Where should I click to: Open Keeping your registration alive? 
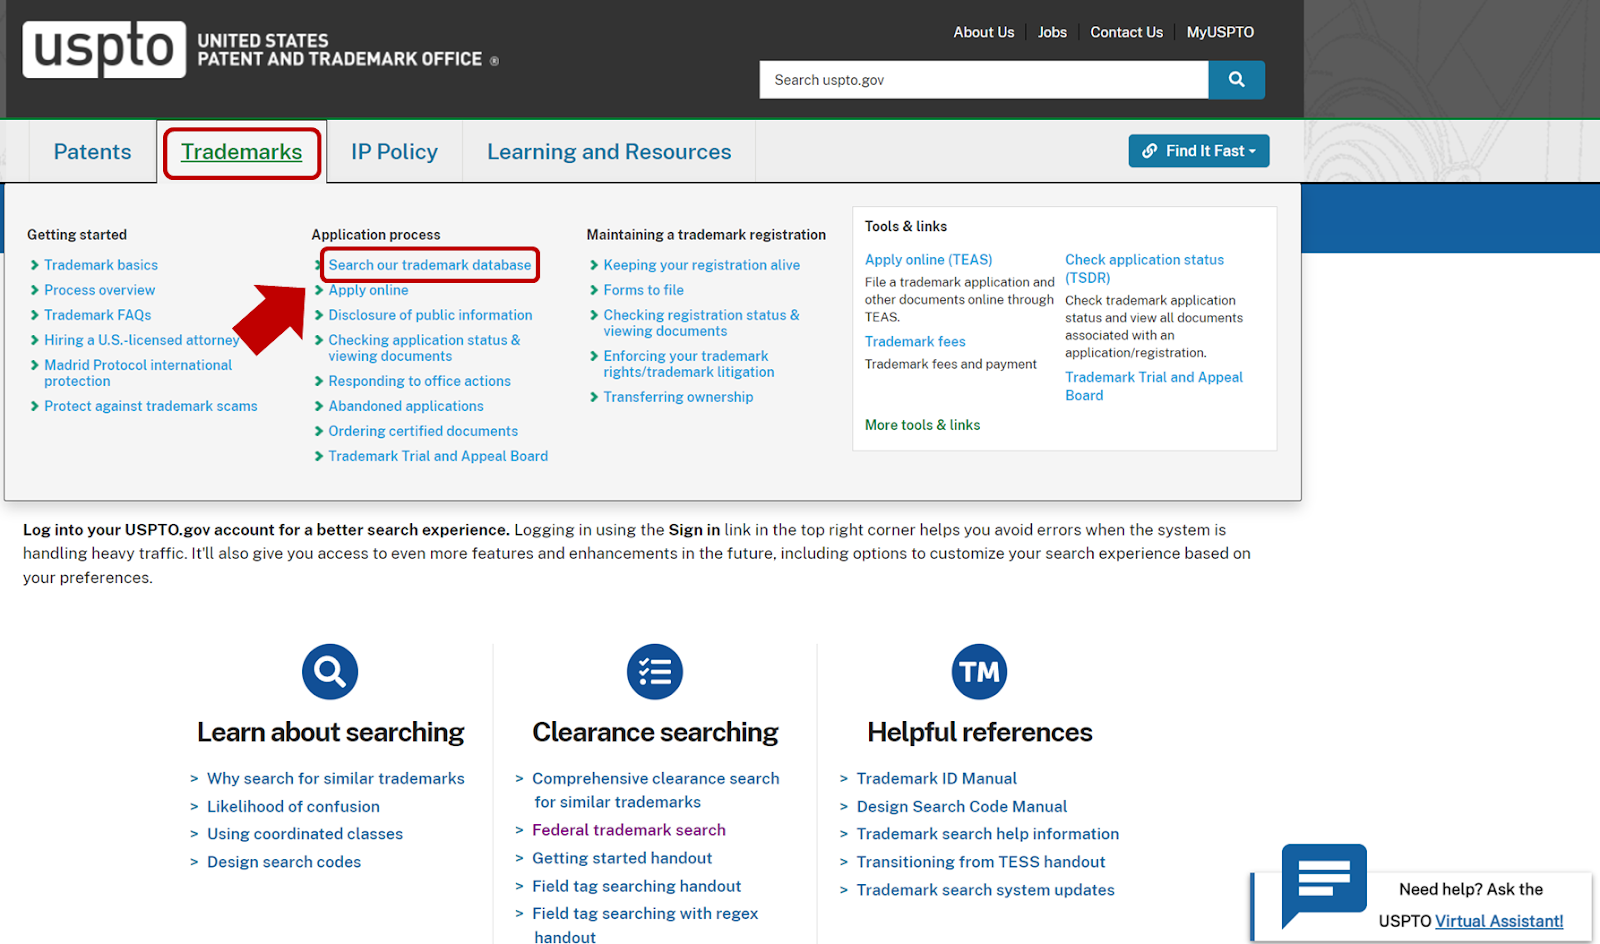click(701, 265)
